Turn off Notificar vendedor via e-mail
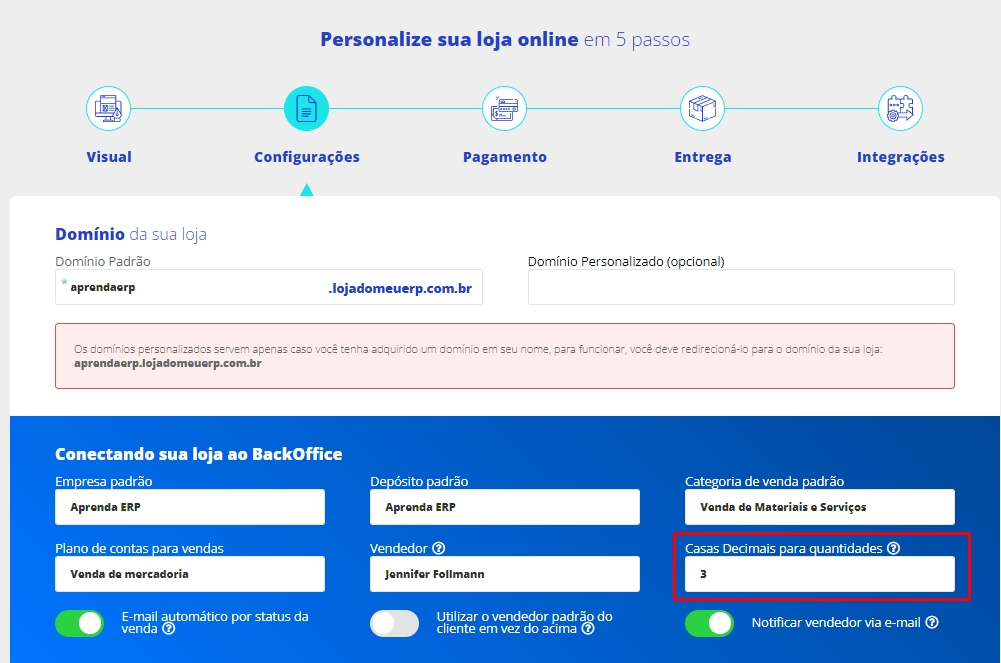 pyautogui.click(x=709, y=623)
